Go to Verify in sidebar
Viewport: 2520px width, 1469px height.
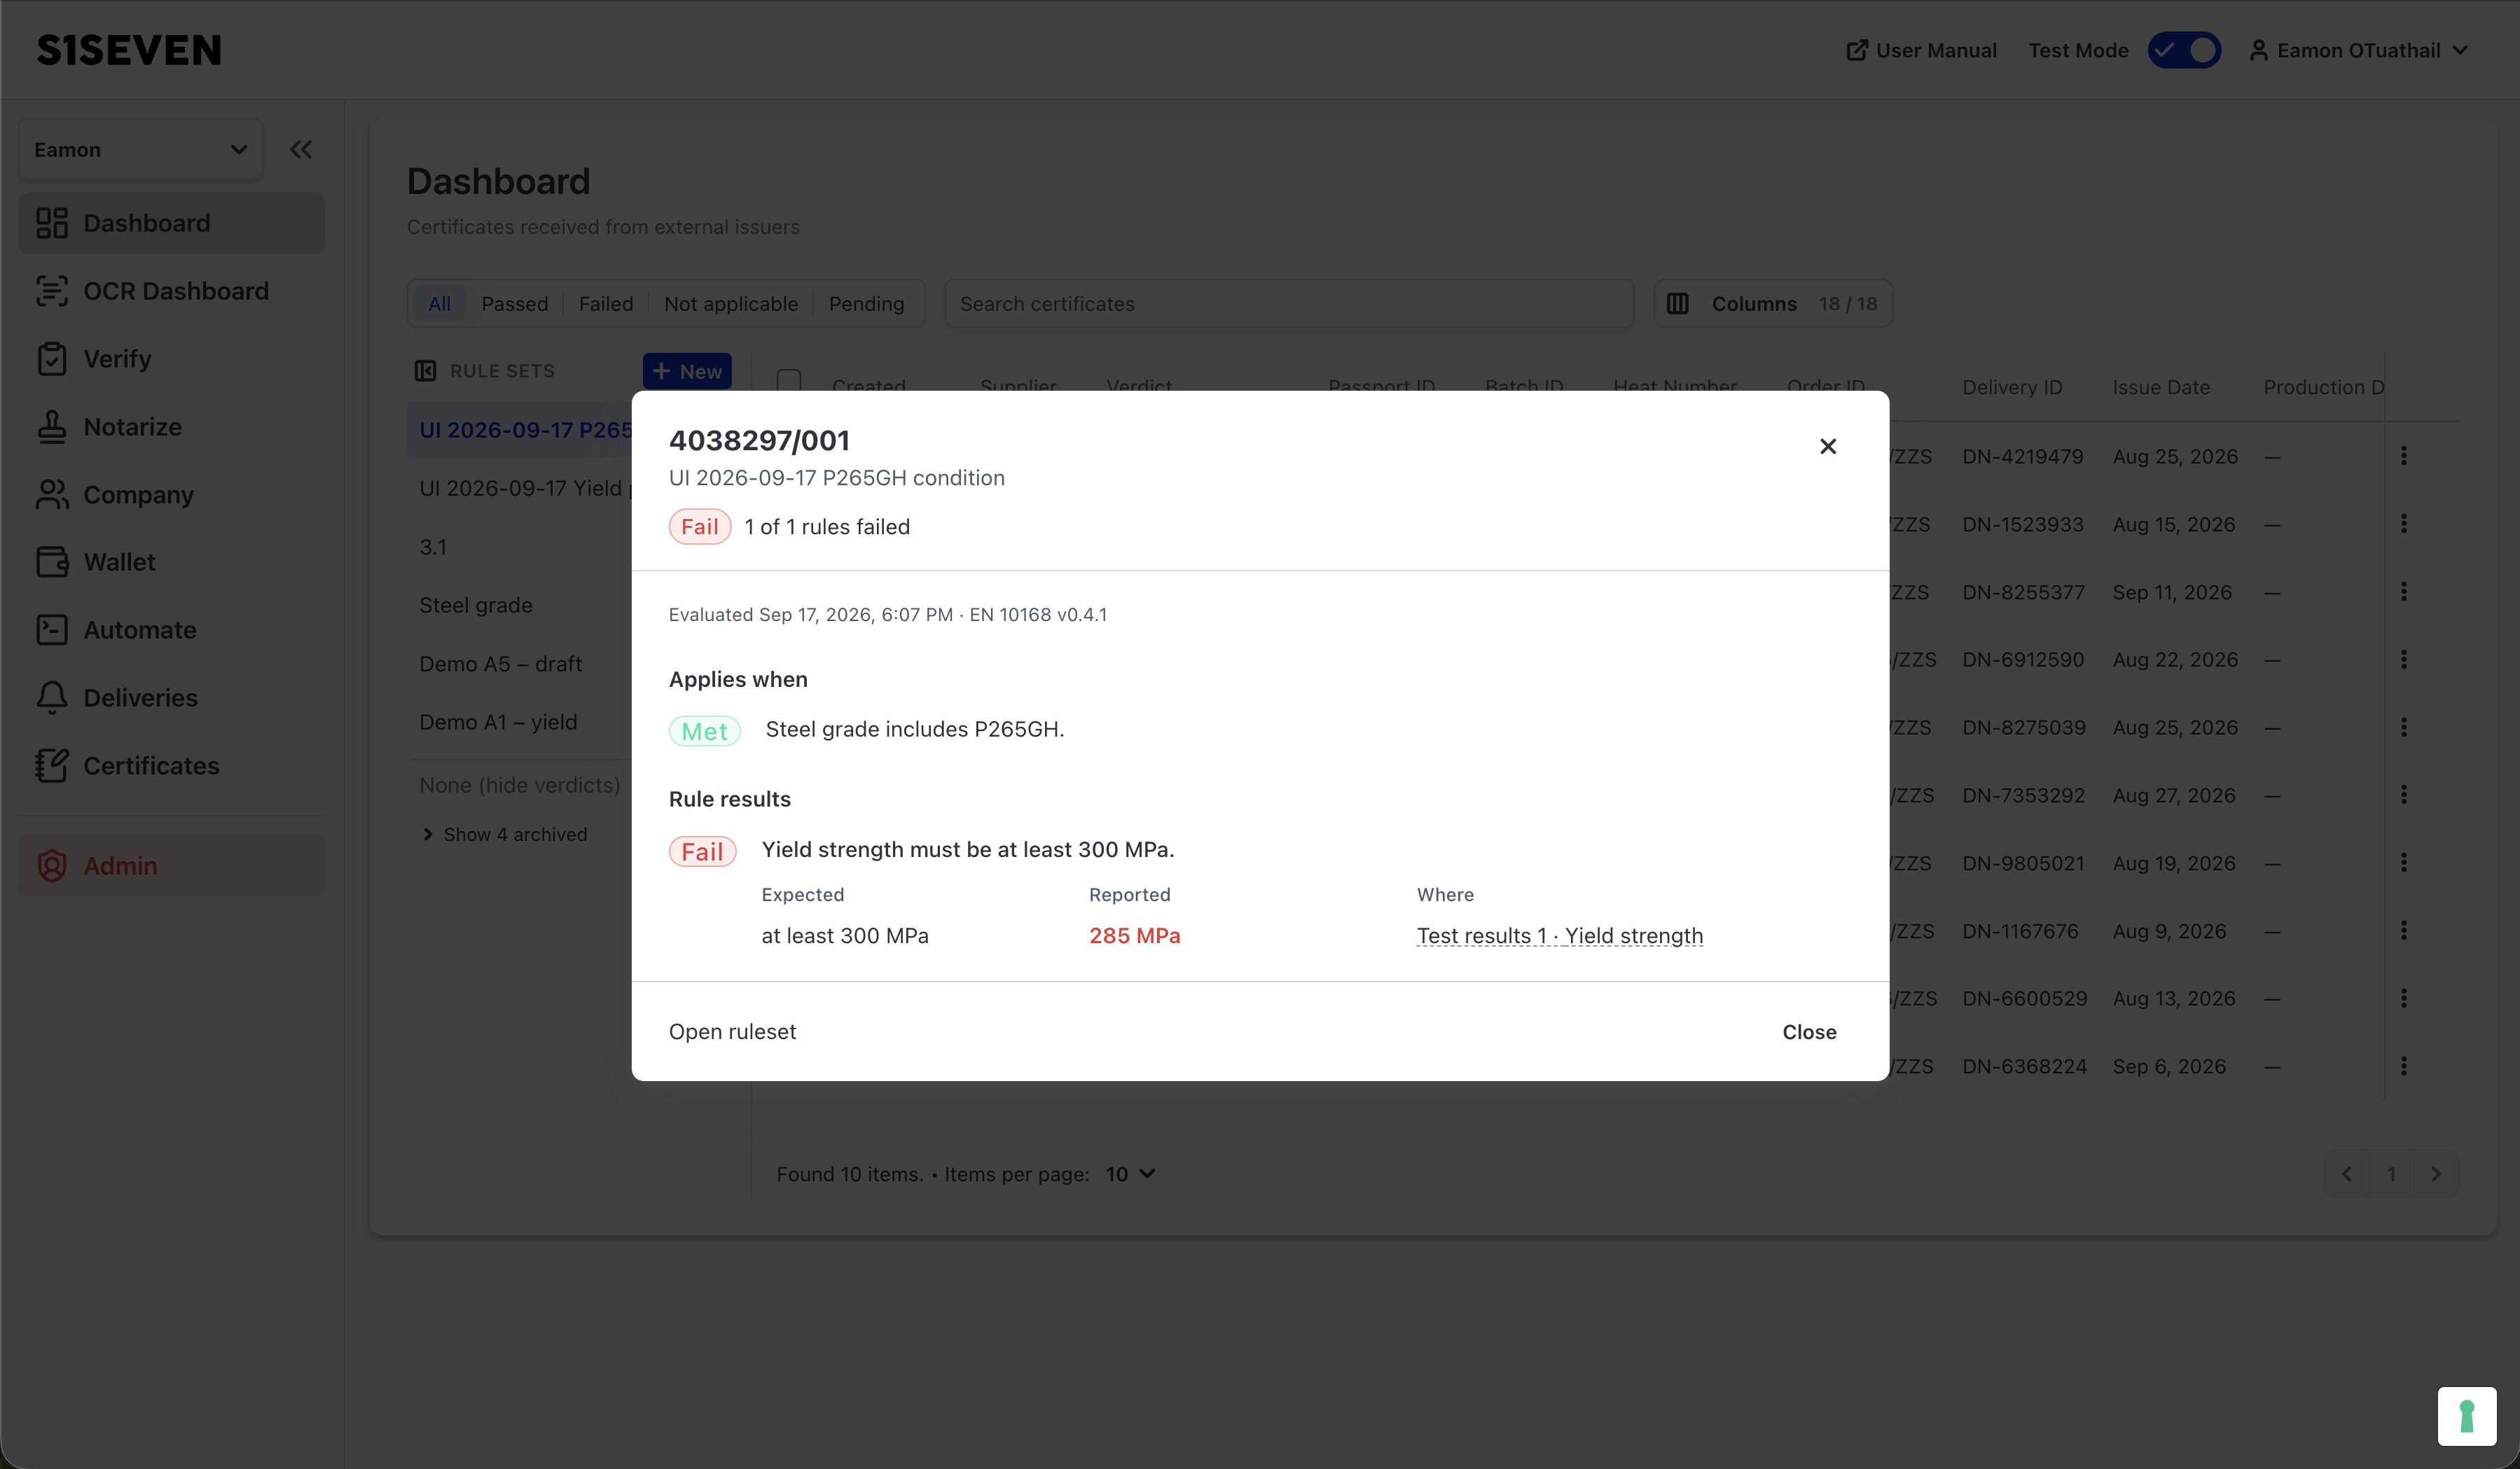coord(171,358)
